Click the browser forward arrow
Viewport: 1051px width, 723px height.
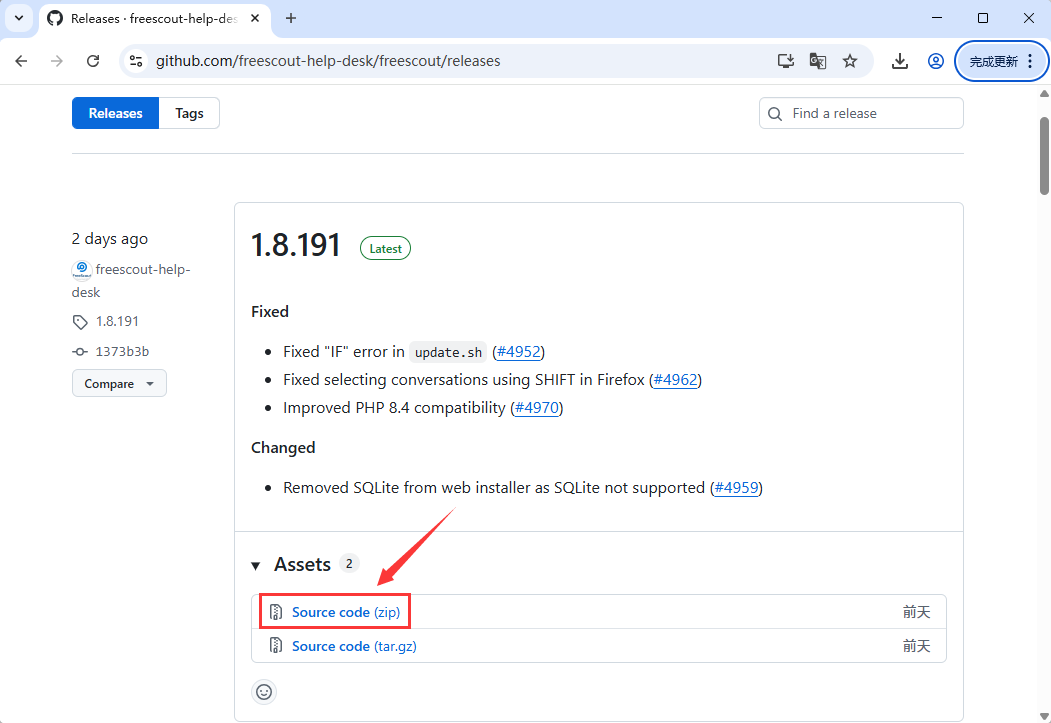57,61
